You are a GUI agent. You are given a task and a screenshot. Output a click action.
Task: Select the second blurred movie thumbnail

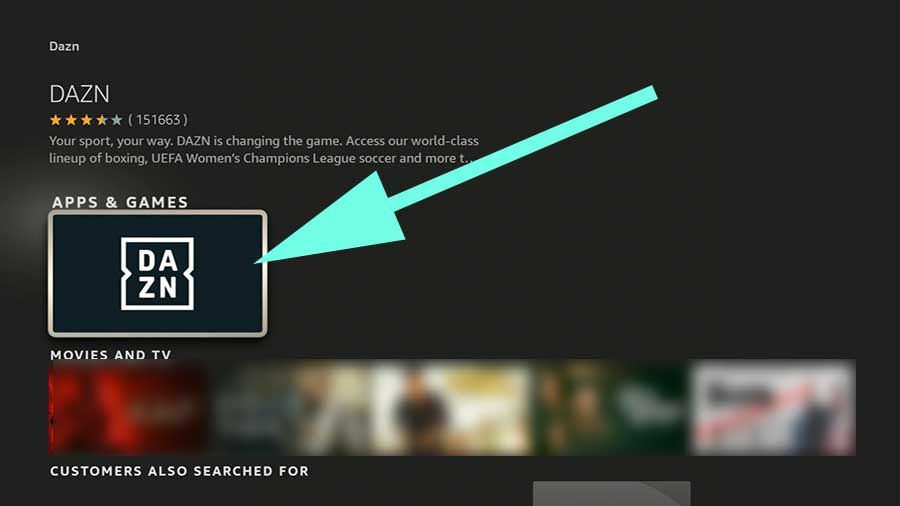coord(290,407)
